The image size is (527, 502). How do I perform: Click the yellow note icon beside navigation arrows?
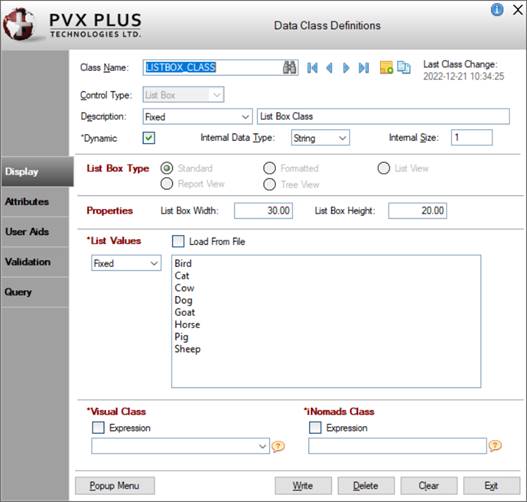pyautogui.click(x=386, y=68)
